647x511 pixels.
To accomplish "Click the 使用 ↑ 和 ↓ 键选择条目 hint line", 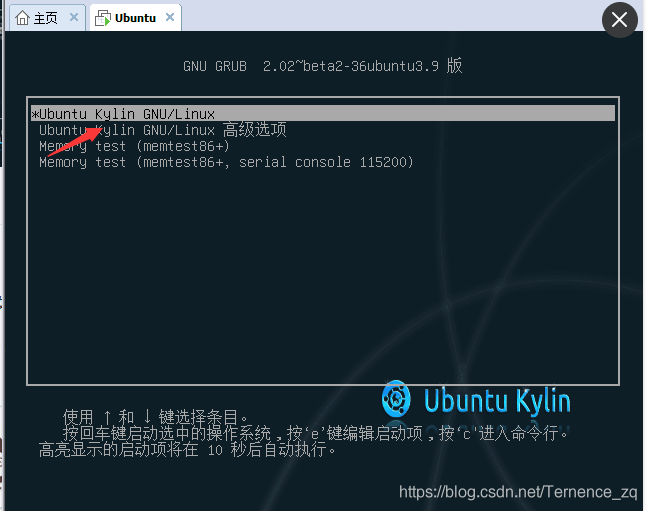I will [x=156, y=417].
